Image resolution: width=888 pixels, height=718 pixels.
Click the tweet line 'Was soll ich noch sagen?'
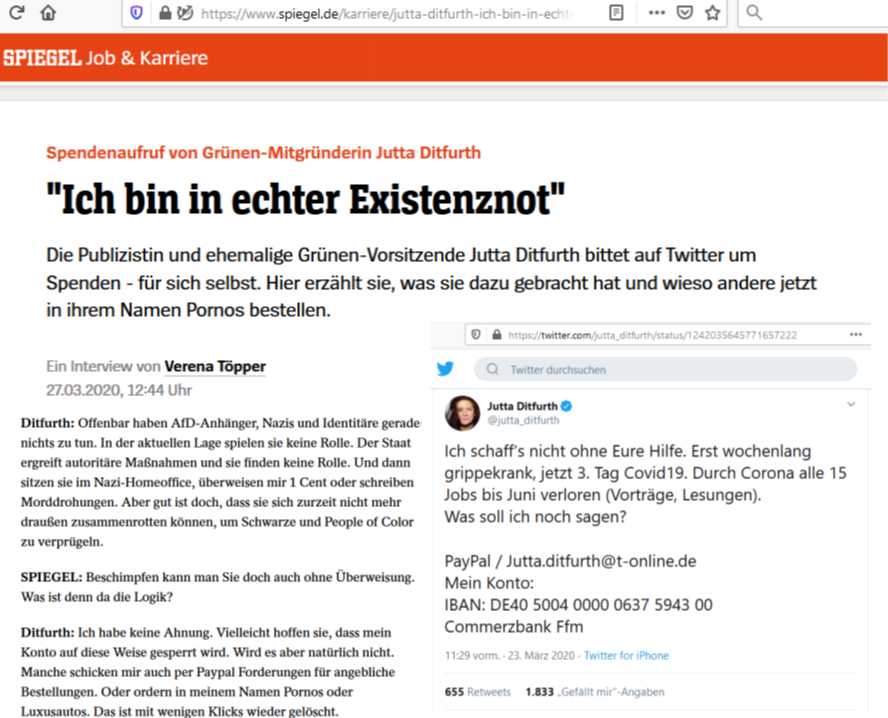click(535, 517)
